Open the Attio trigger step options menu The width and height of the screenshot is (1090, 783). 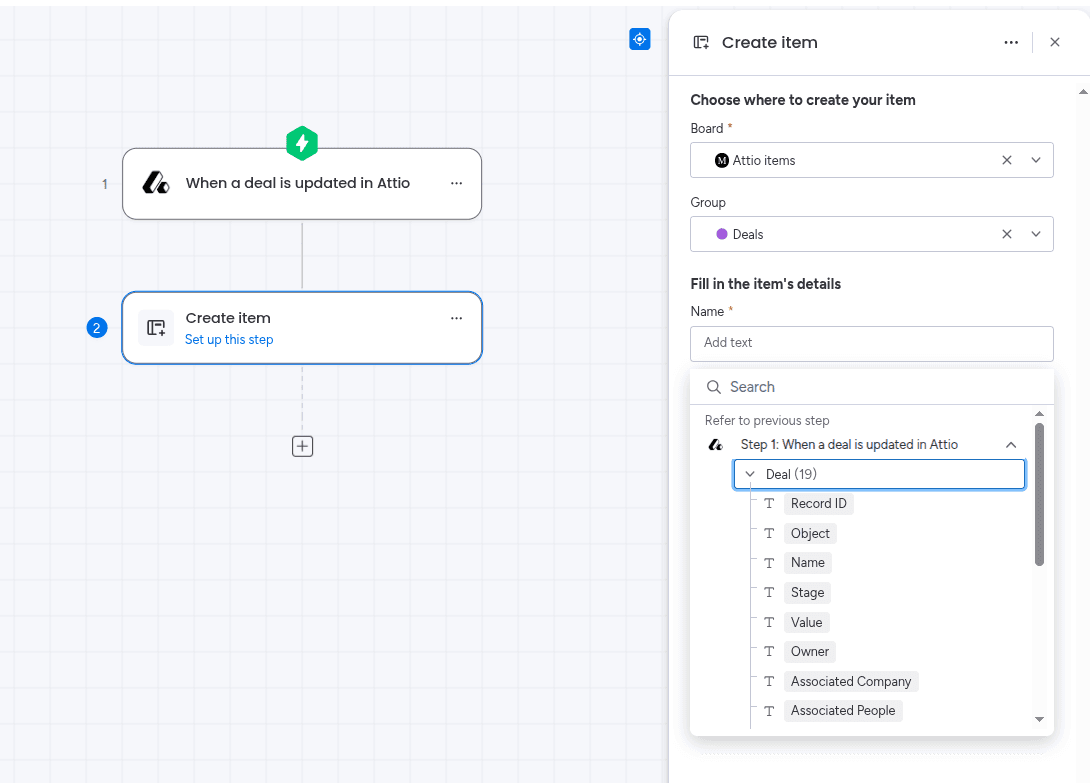click(456, 183)
